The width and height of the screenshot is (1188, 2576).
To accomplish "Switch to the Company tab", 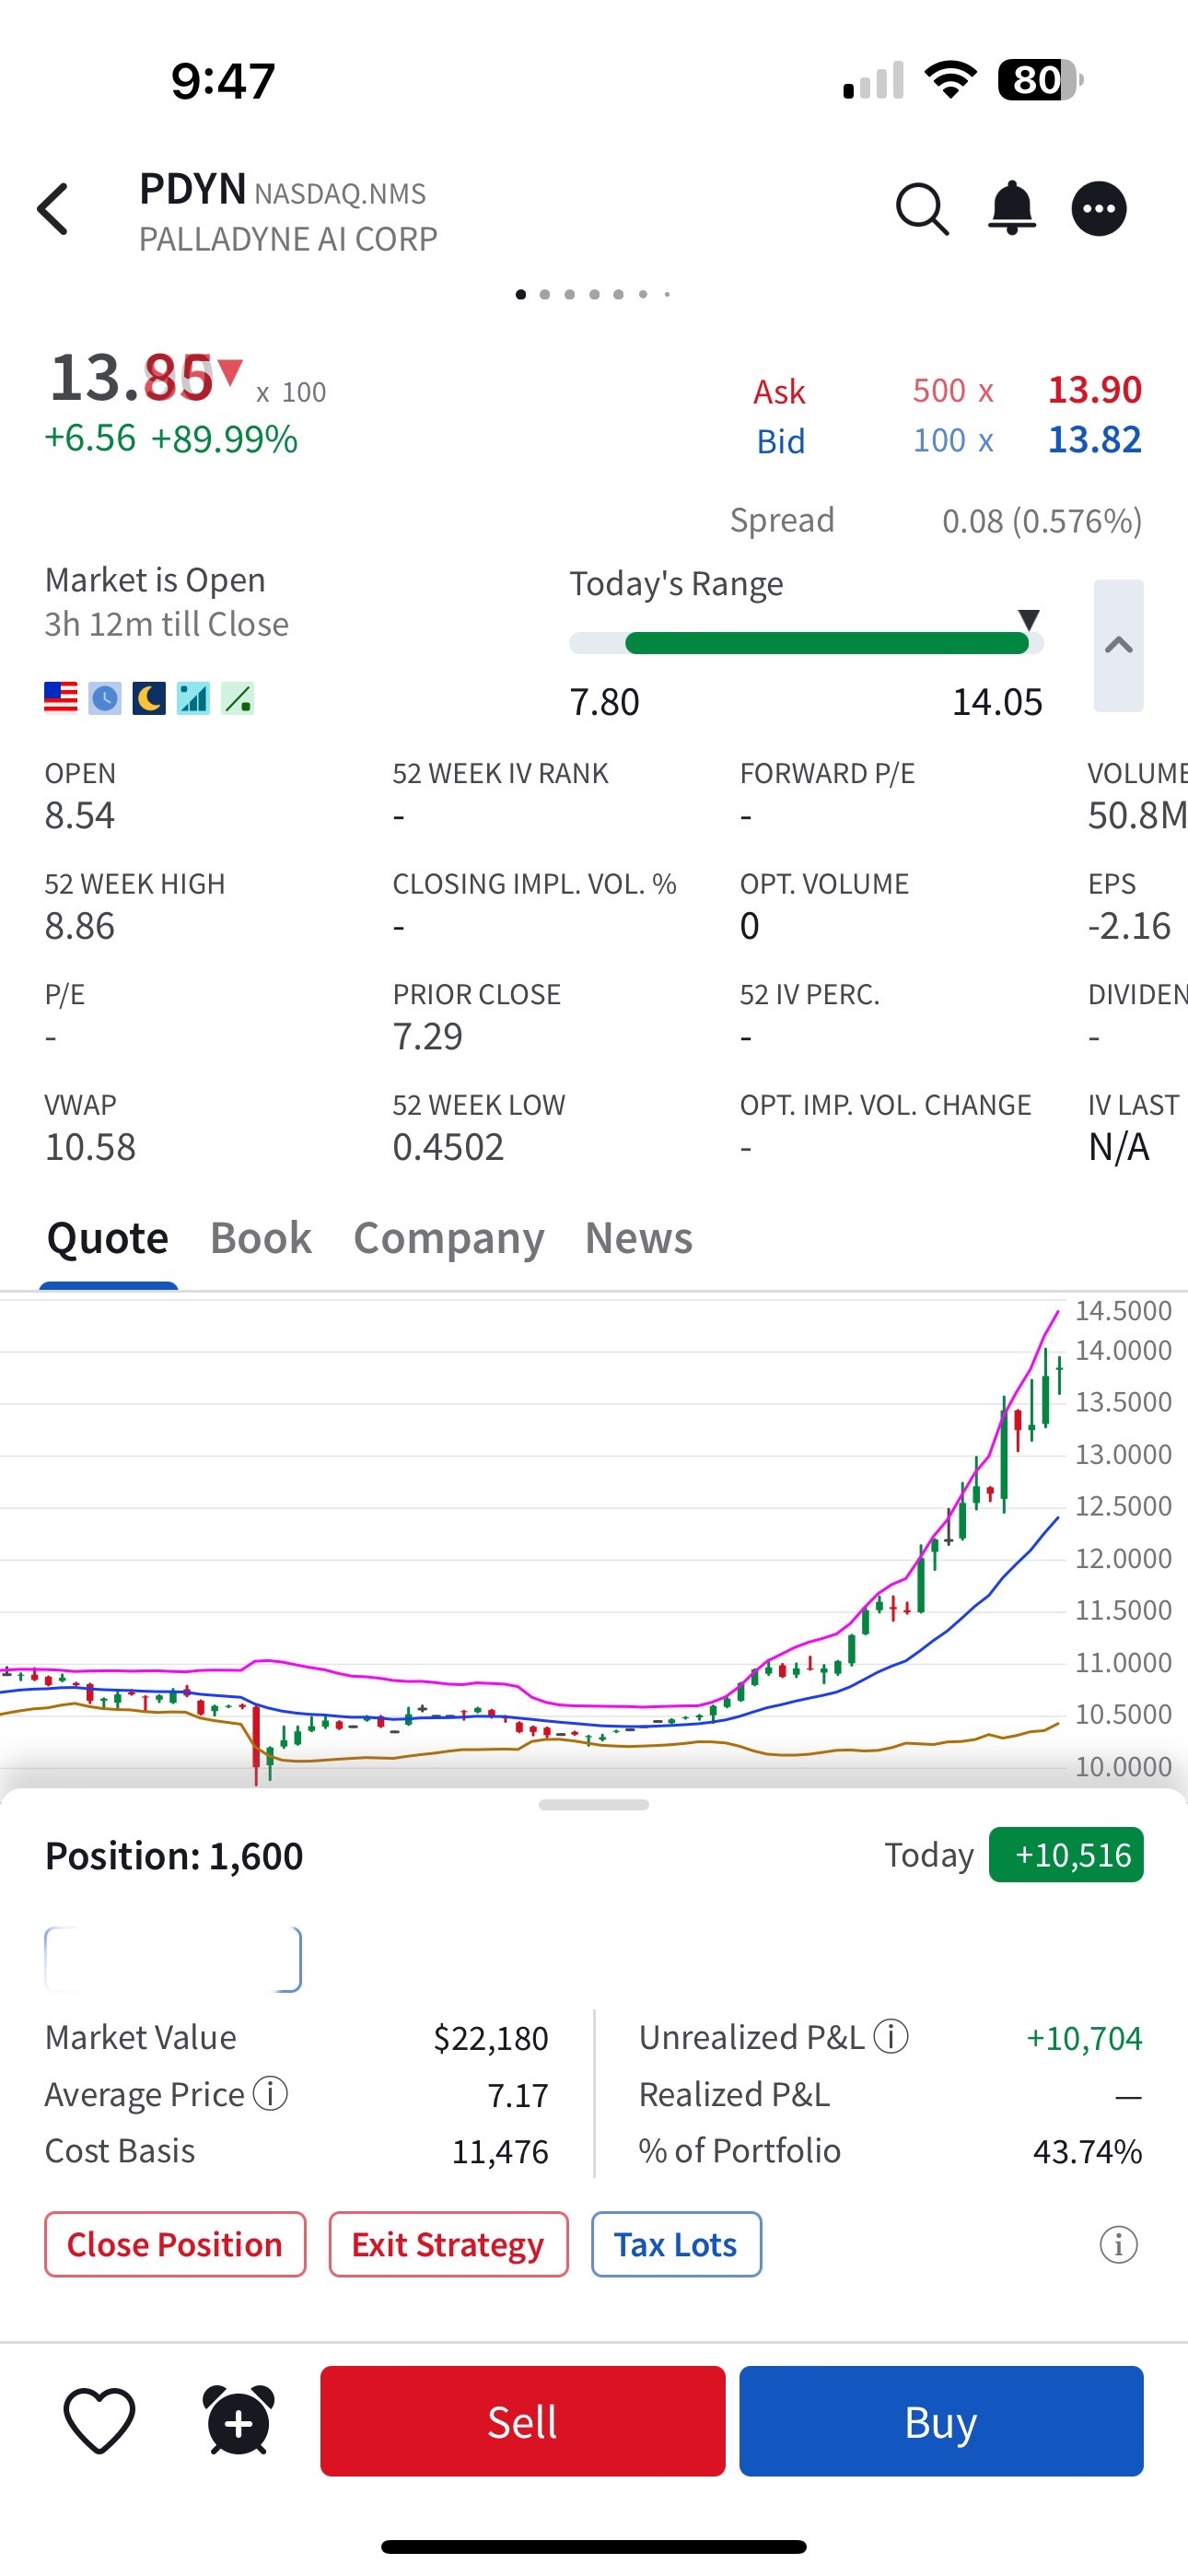I will point(449,1238).
